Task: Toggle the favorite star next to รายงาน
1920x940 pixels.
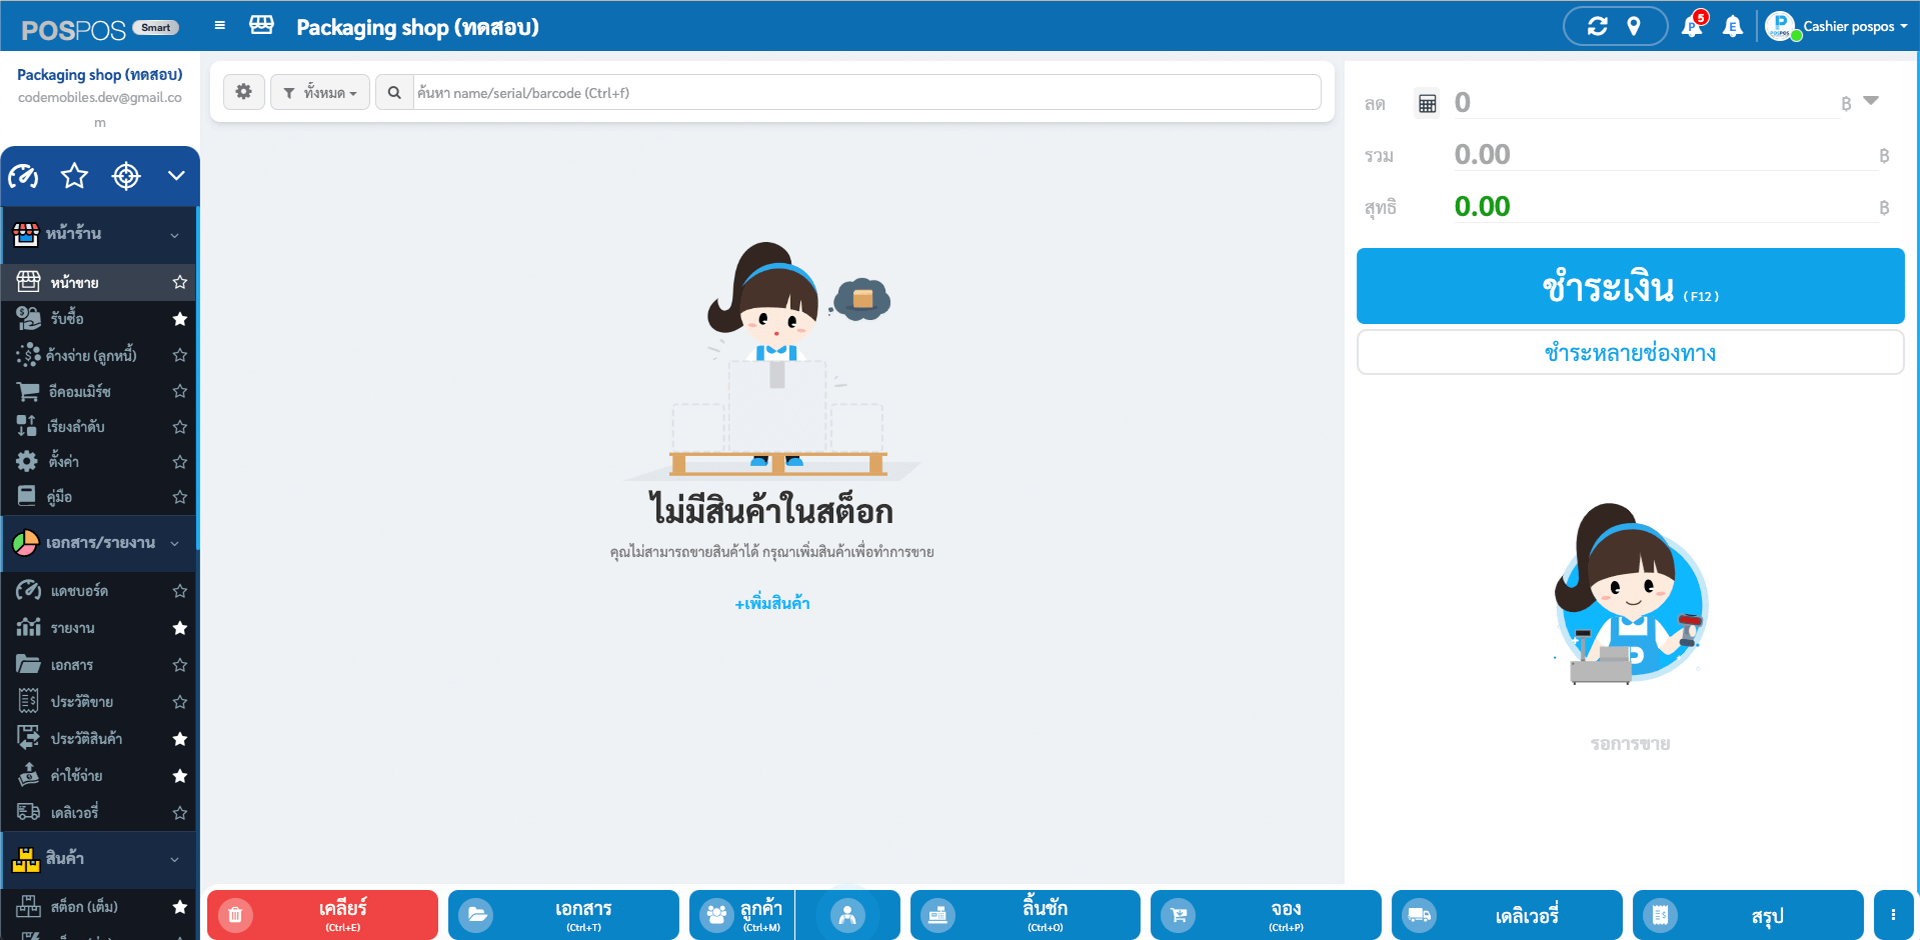Action: tap(180, 628)
